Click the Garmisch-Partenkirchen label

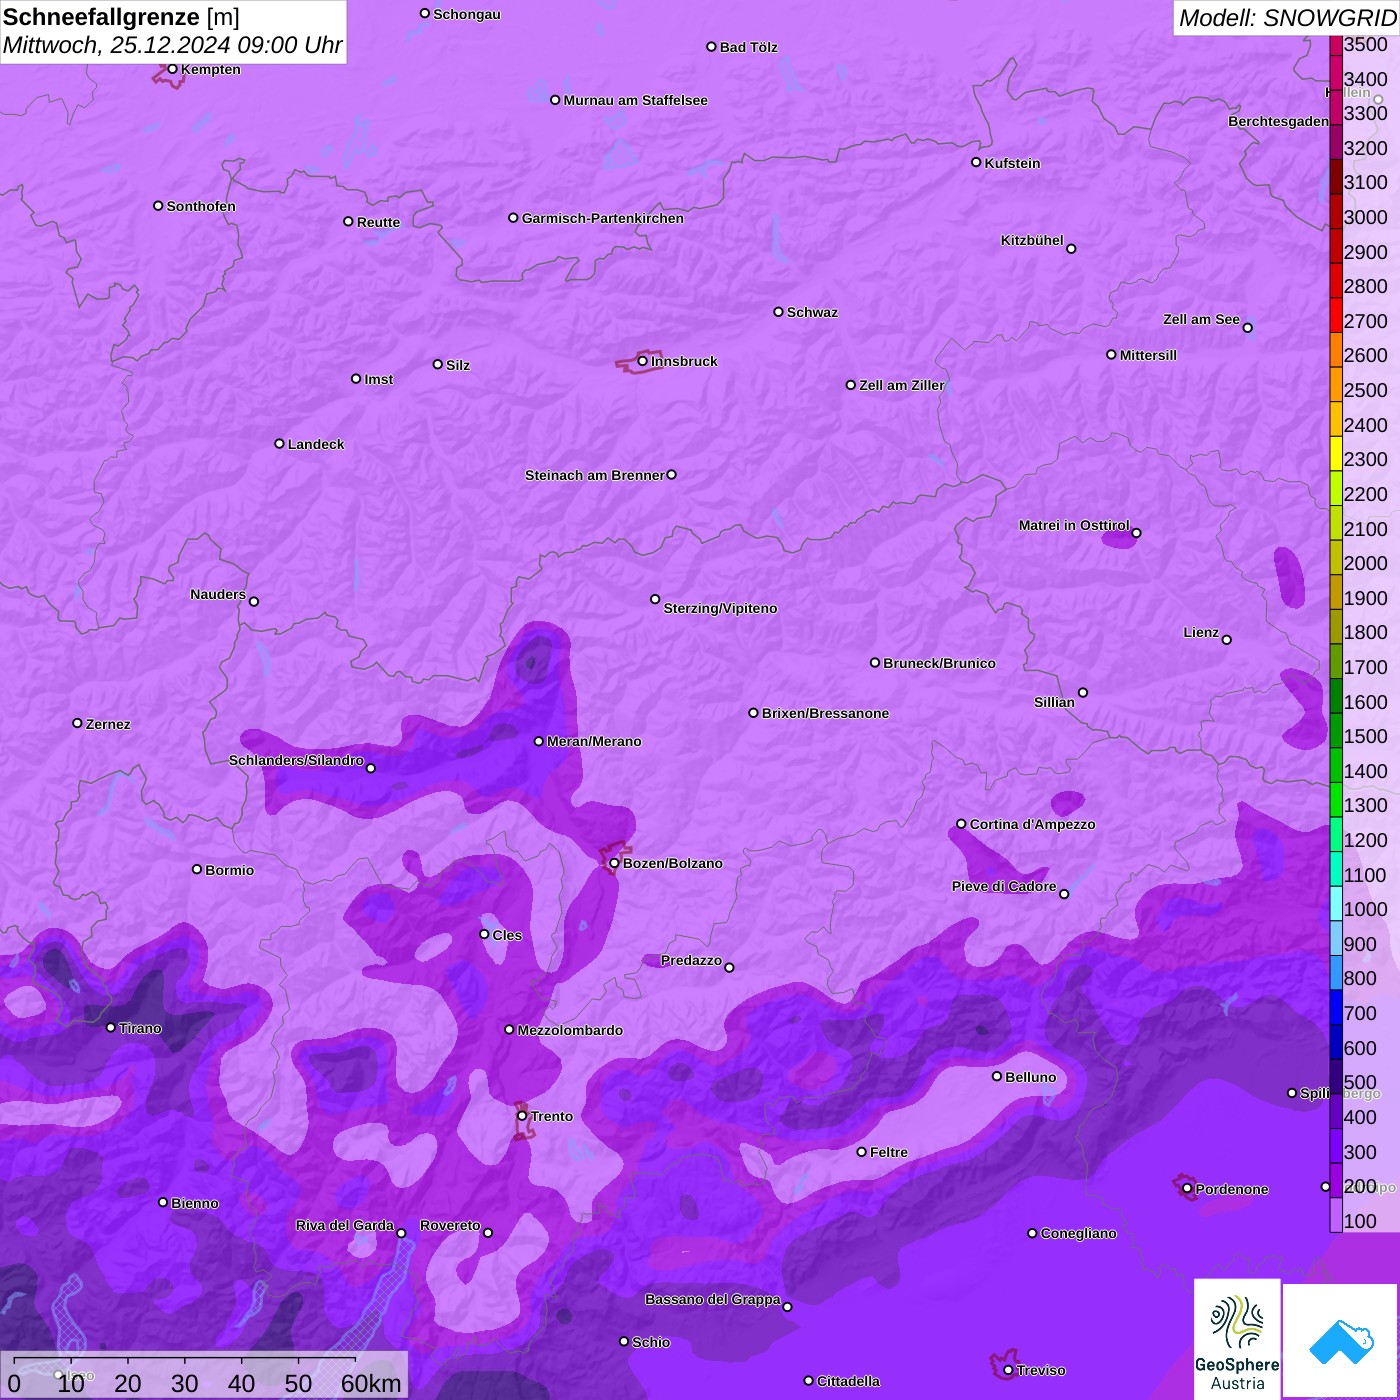tap(603, 218)
